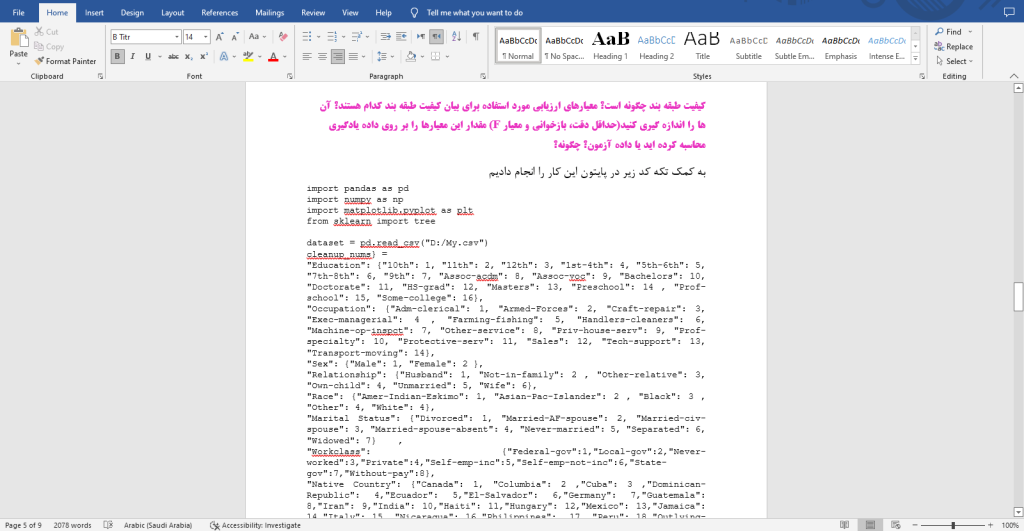Open the comments icon at top right
This screenshot has height=531, width=1024.
click(1009, 12)
